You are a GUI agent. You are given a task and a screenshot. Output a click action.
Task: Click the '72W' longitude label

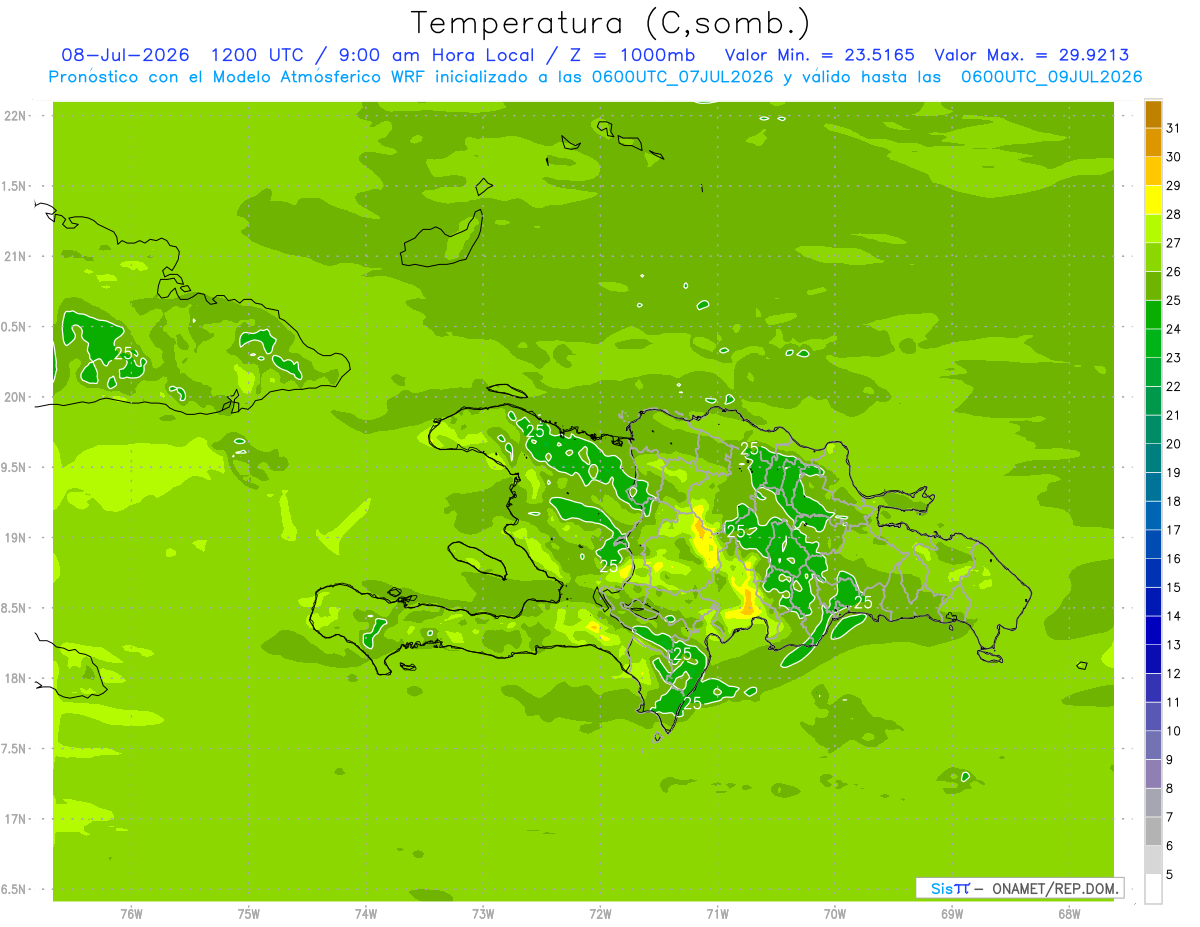600,913
